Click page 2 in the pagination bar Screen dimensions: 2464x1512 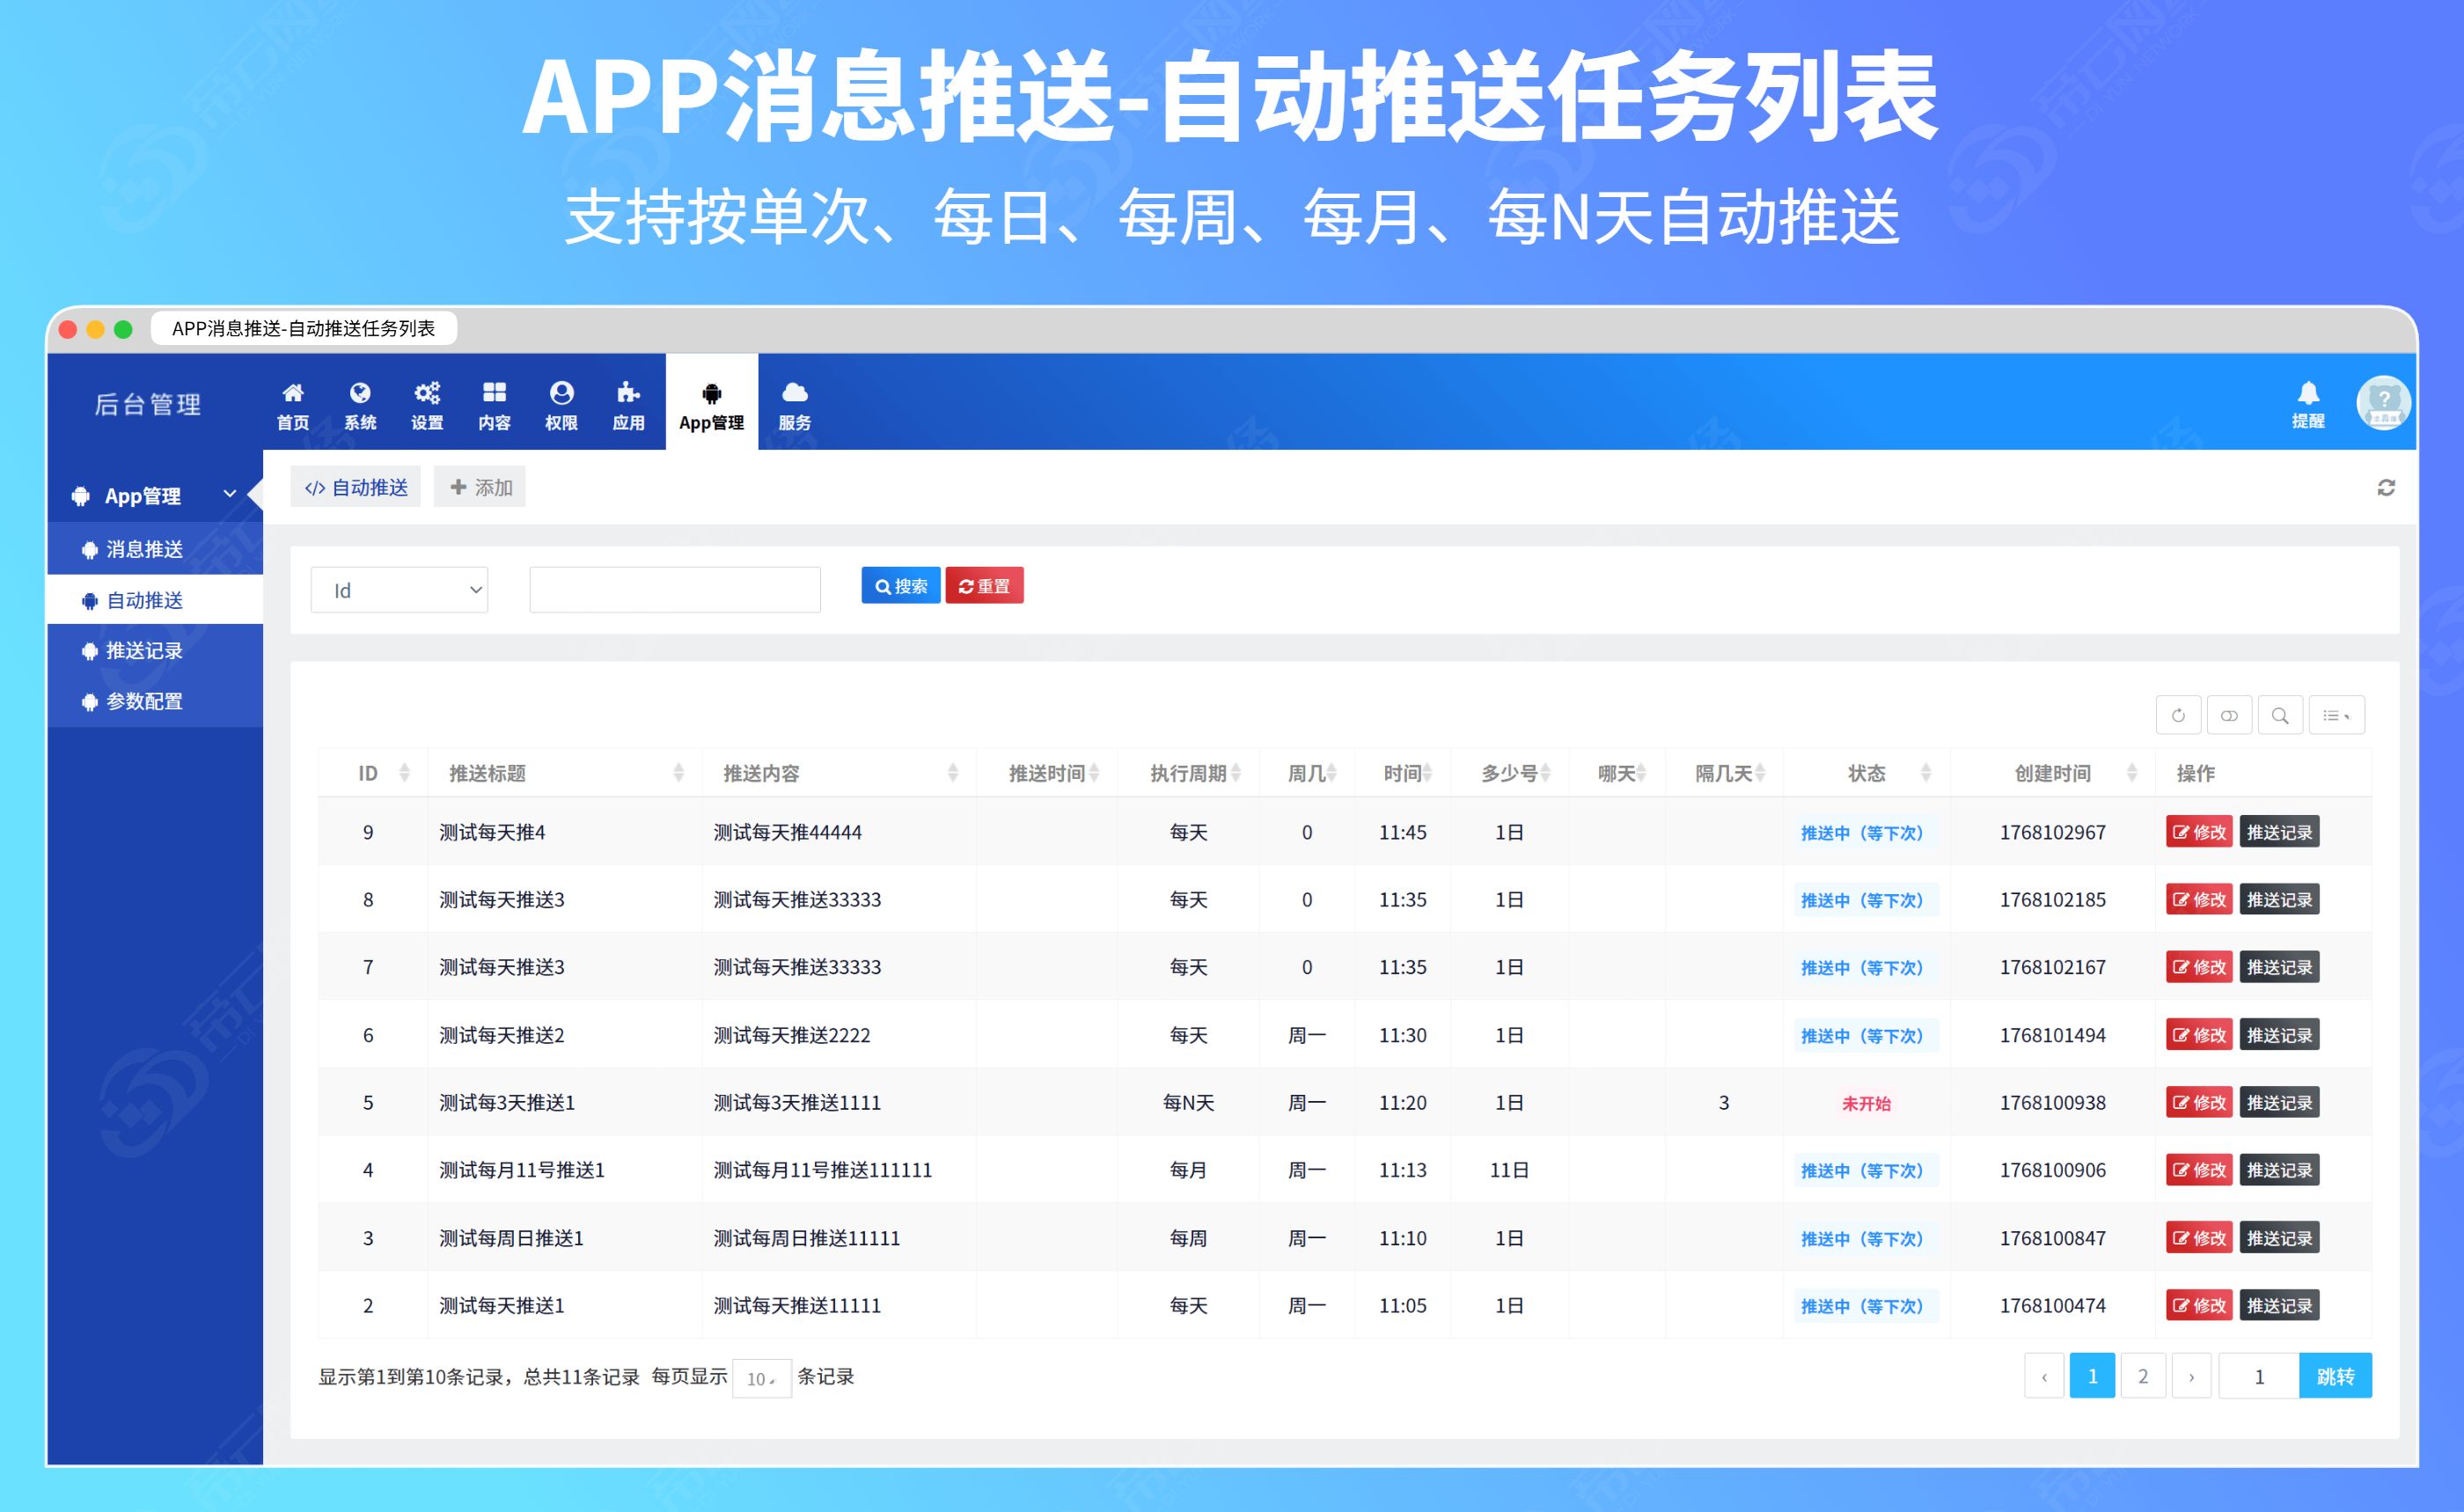[2143, 1375]
